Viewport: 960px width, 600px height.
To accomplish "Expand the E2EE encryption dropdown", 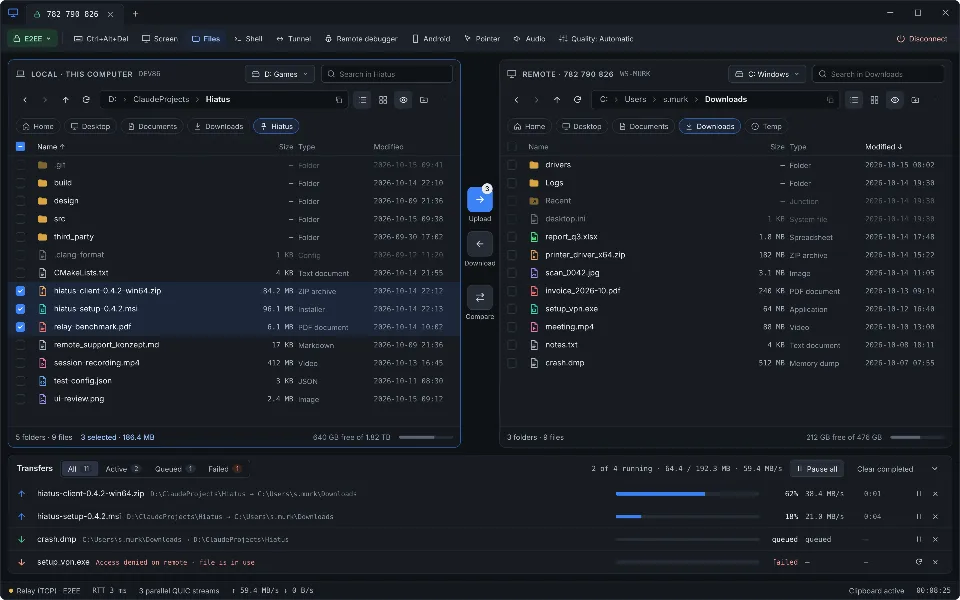I will pyautogui.click(x=32, y=39).
